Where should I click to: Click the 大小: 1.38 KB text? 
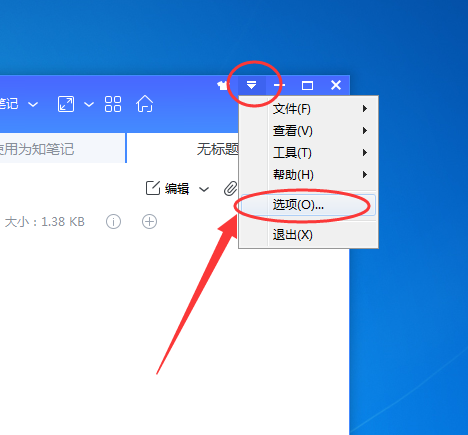45,222
